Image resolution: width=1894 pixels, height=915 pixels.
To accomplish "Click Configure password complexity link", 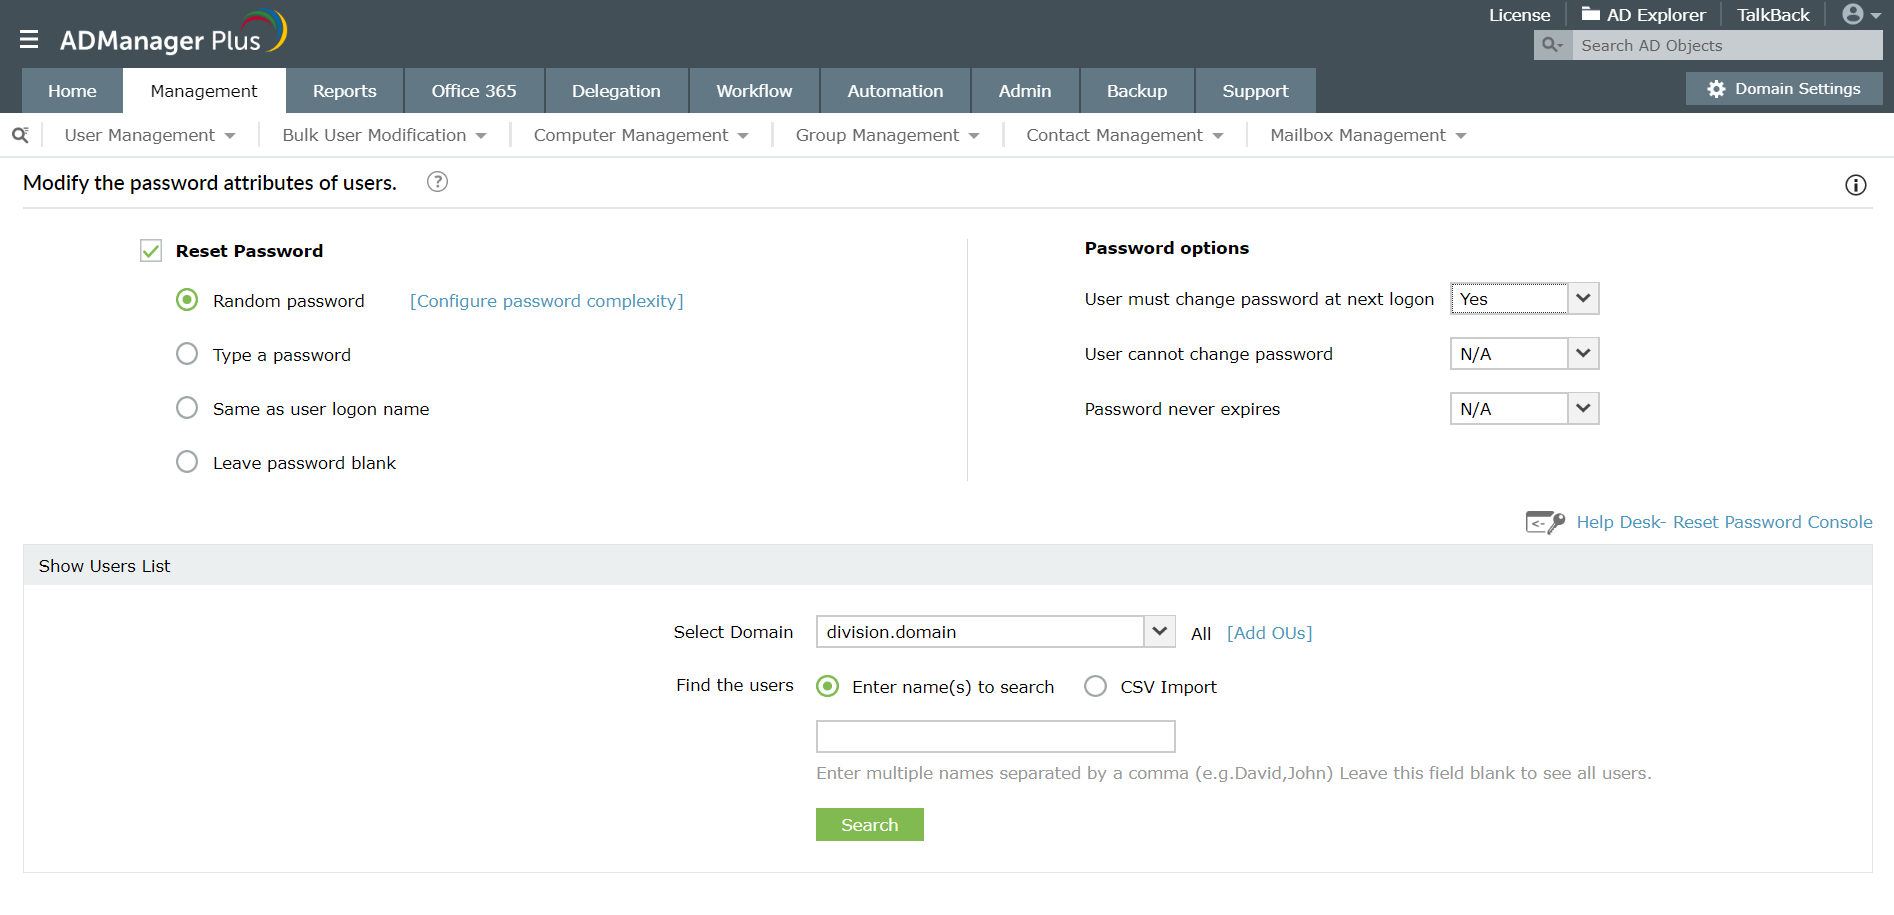I will pyautogui.click(x=547, y=301).
